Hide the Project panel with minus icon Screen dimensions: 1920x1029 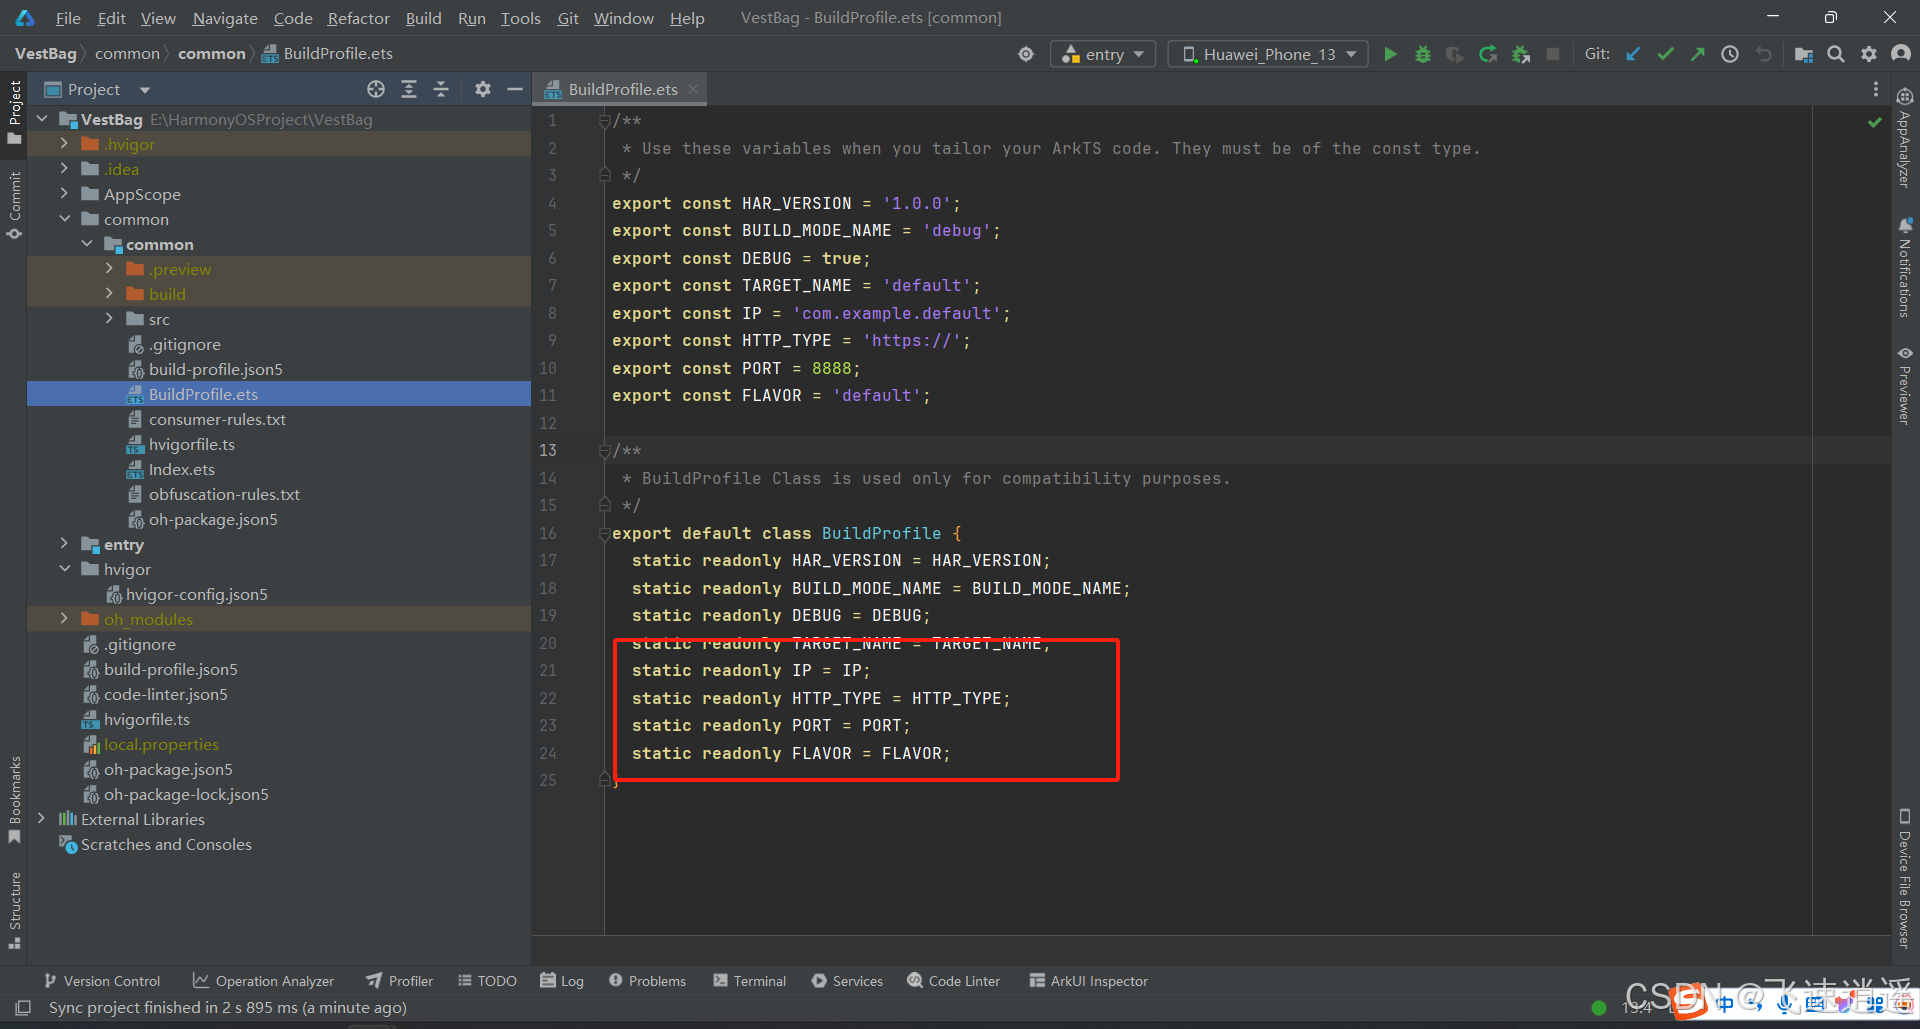pyautogui.click(x=515, y=89)
